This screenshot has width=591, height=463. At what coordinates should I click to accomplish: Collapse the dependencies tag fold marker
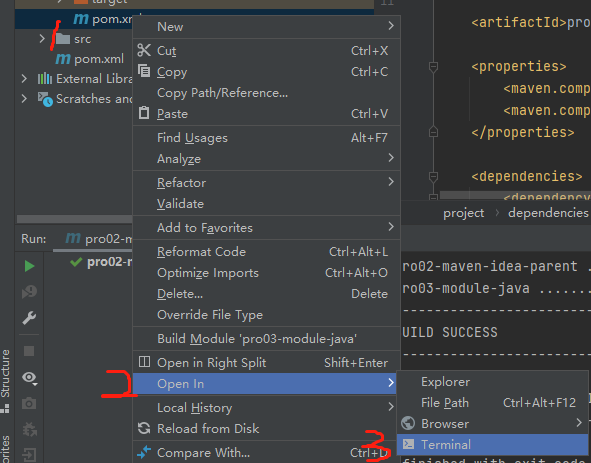click(433, 177)
